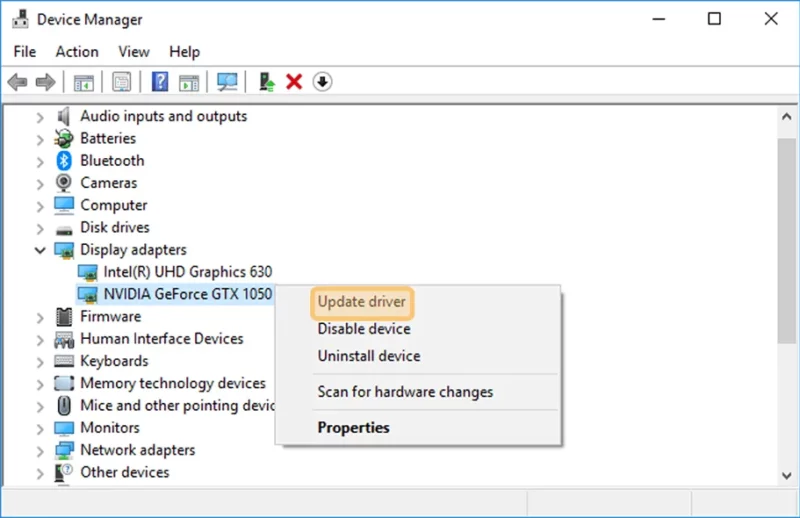Click the Mice and other pointing devices icon
Viewport: 800px width, 518px height.
[x=64, y=406]
